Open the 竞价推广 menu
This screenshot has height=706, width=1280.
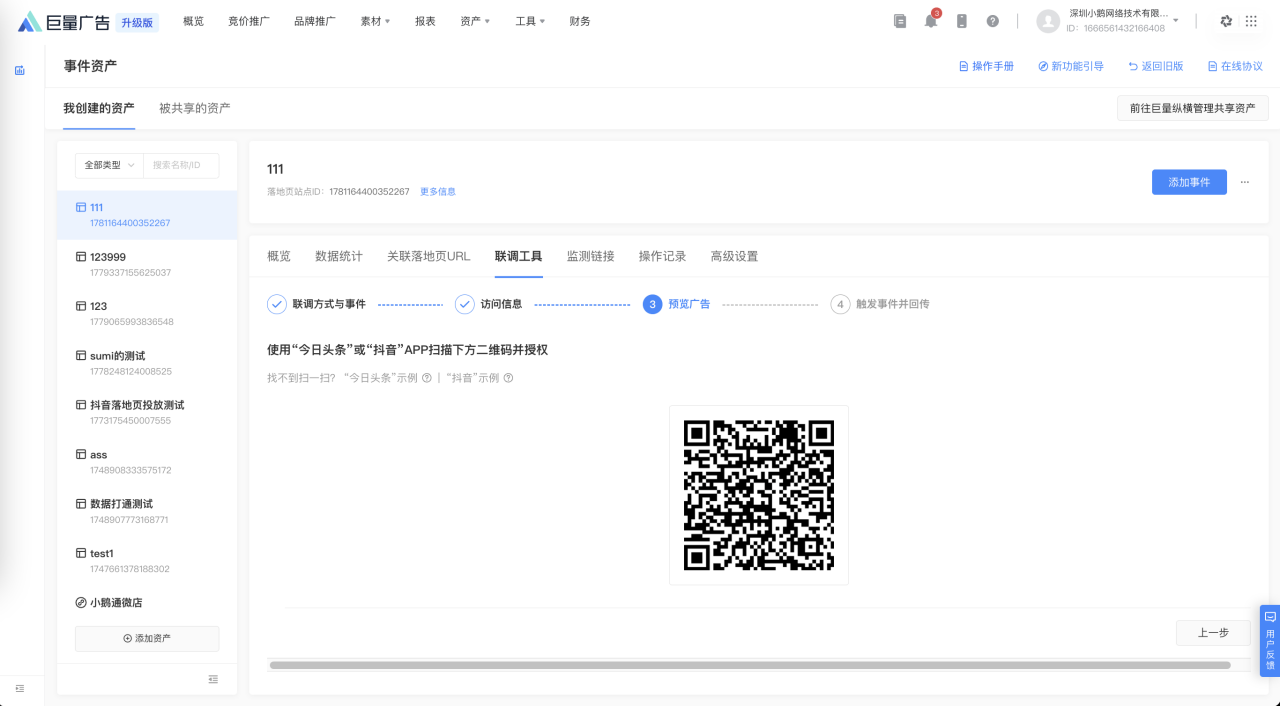(x=248, y=21)
